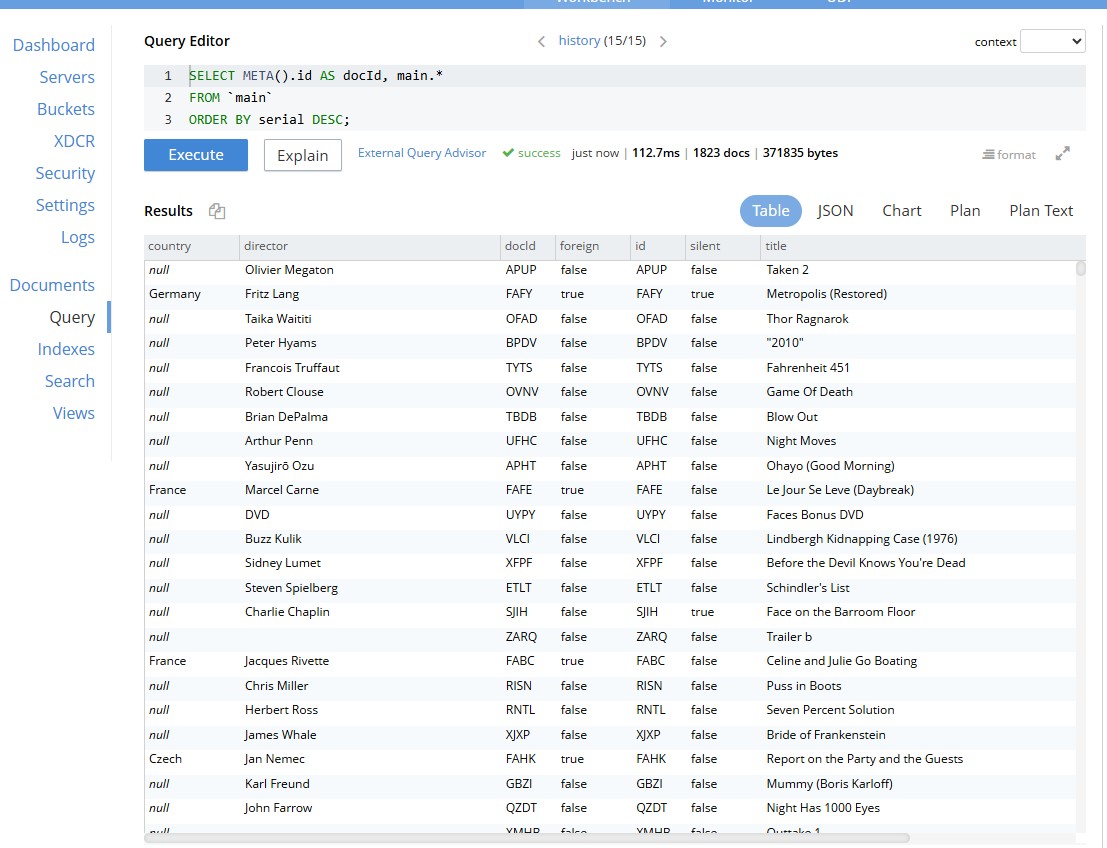This screenshot has height=848, width=1107.
Task: Click docId cell BPDV
Action: [521, 342]
